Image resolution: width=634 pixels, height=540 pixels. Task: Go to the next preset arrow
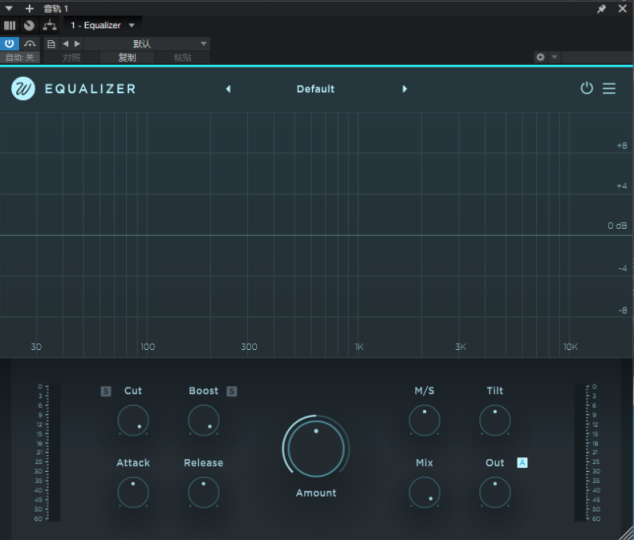[x=405, y=89]
